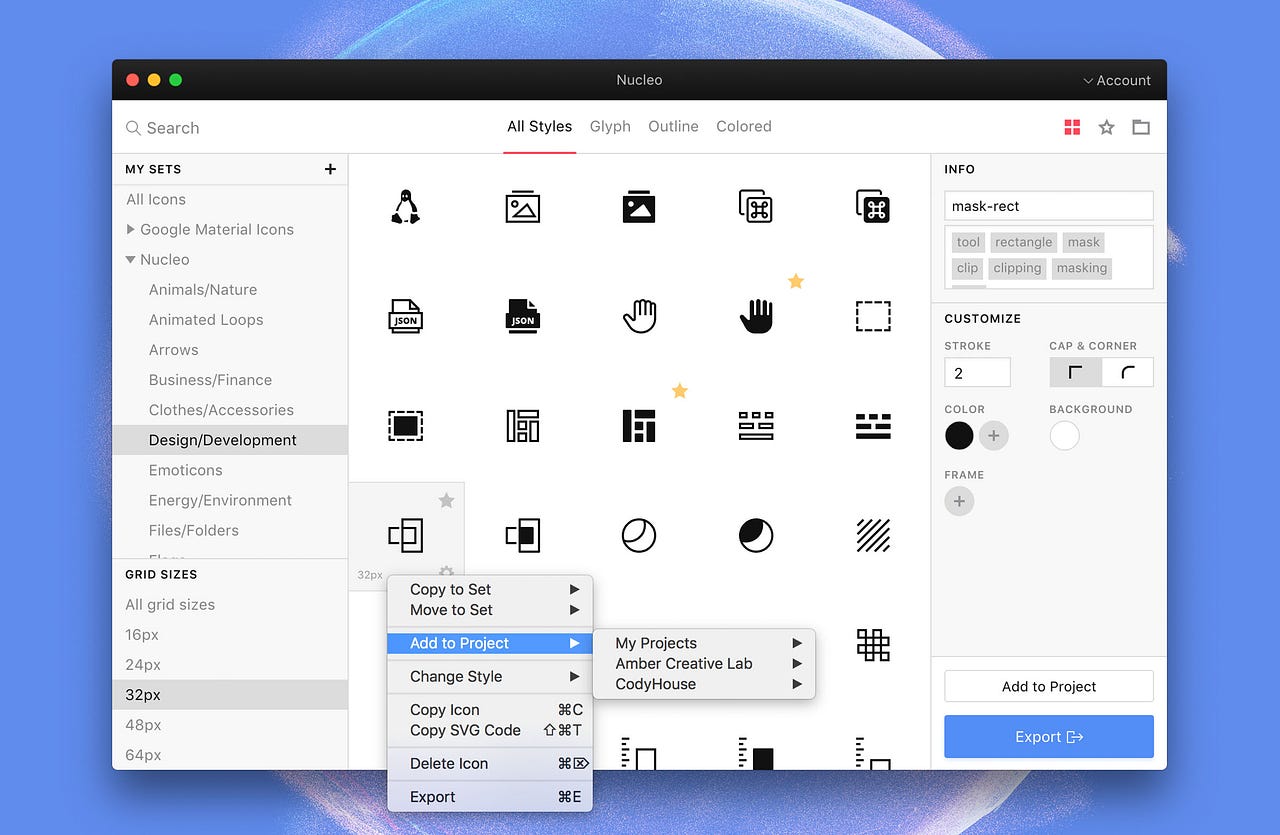Toggle the favorite star above the black hand icon
Viewport: 1280px width, 835px height.
pos(795,281)
